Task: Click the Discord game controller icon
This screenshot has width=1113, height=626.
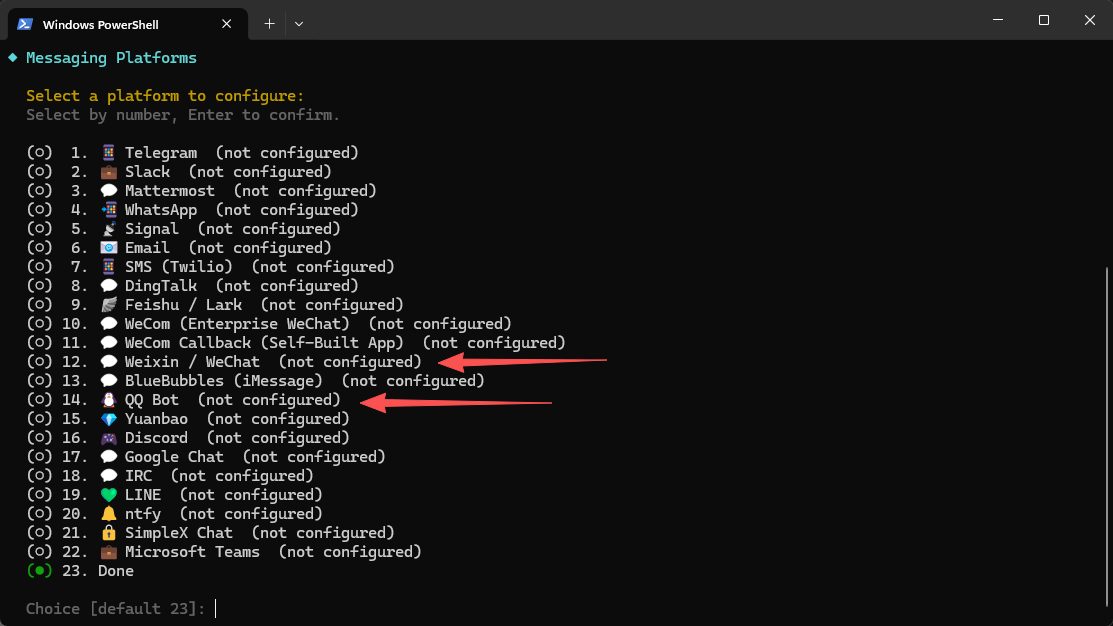Action: coord(109,438)
